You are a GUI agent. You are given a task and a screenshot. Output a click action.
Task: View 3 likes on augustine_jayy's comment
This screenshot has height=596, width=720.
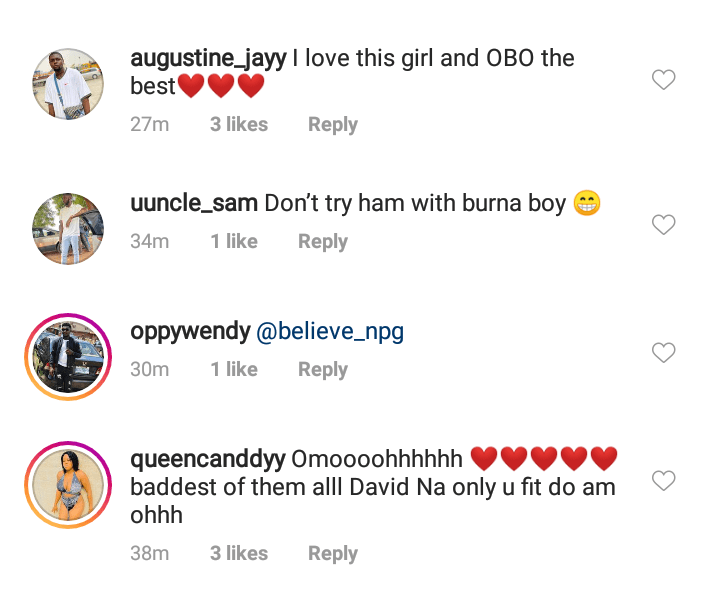pos(239,125)
